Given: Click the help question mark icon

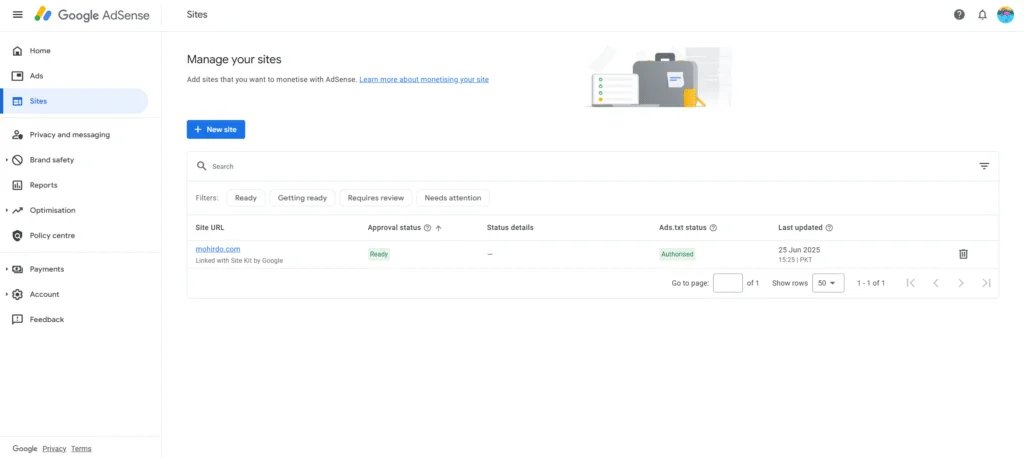Looking at the screenshot, I should [x=959, y=15].
